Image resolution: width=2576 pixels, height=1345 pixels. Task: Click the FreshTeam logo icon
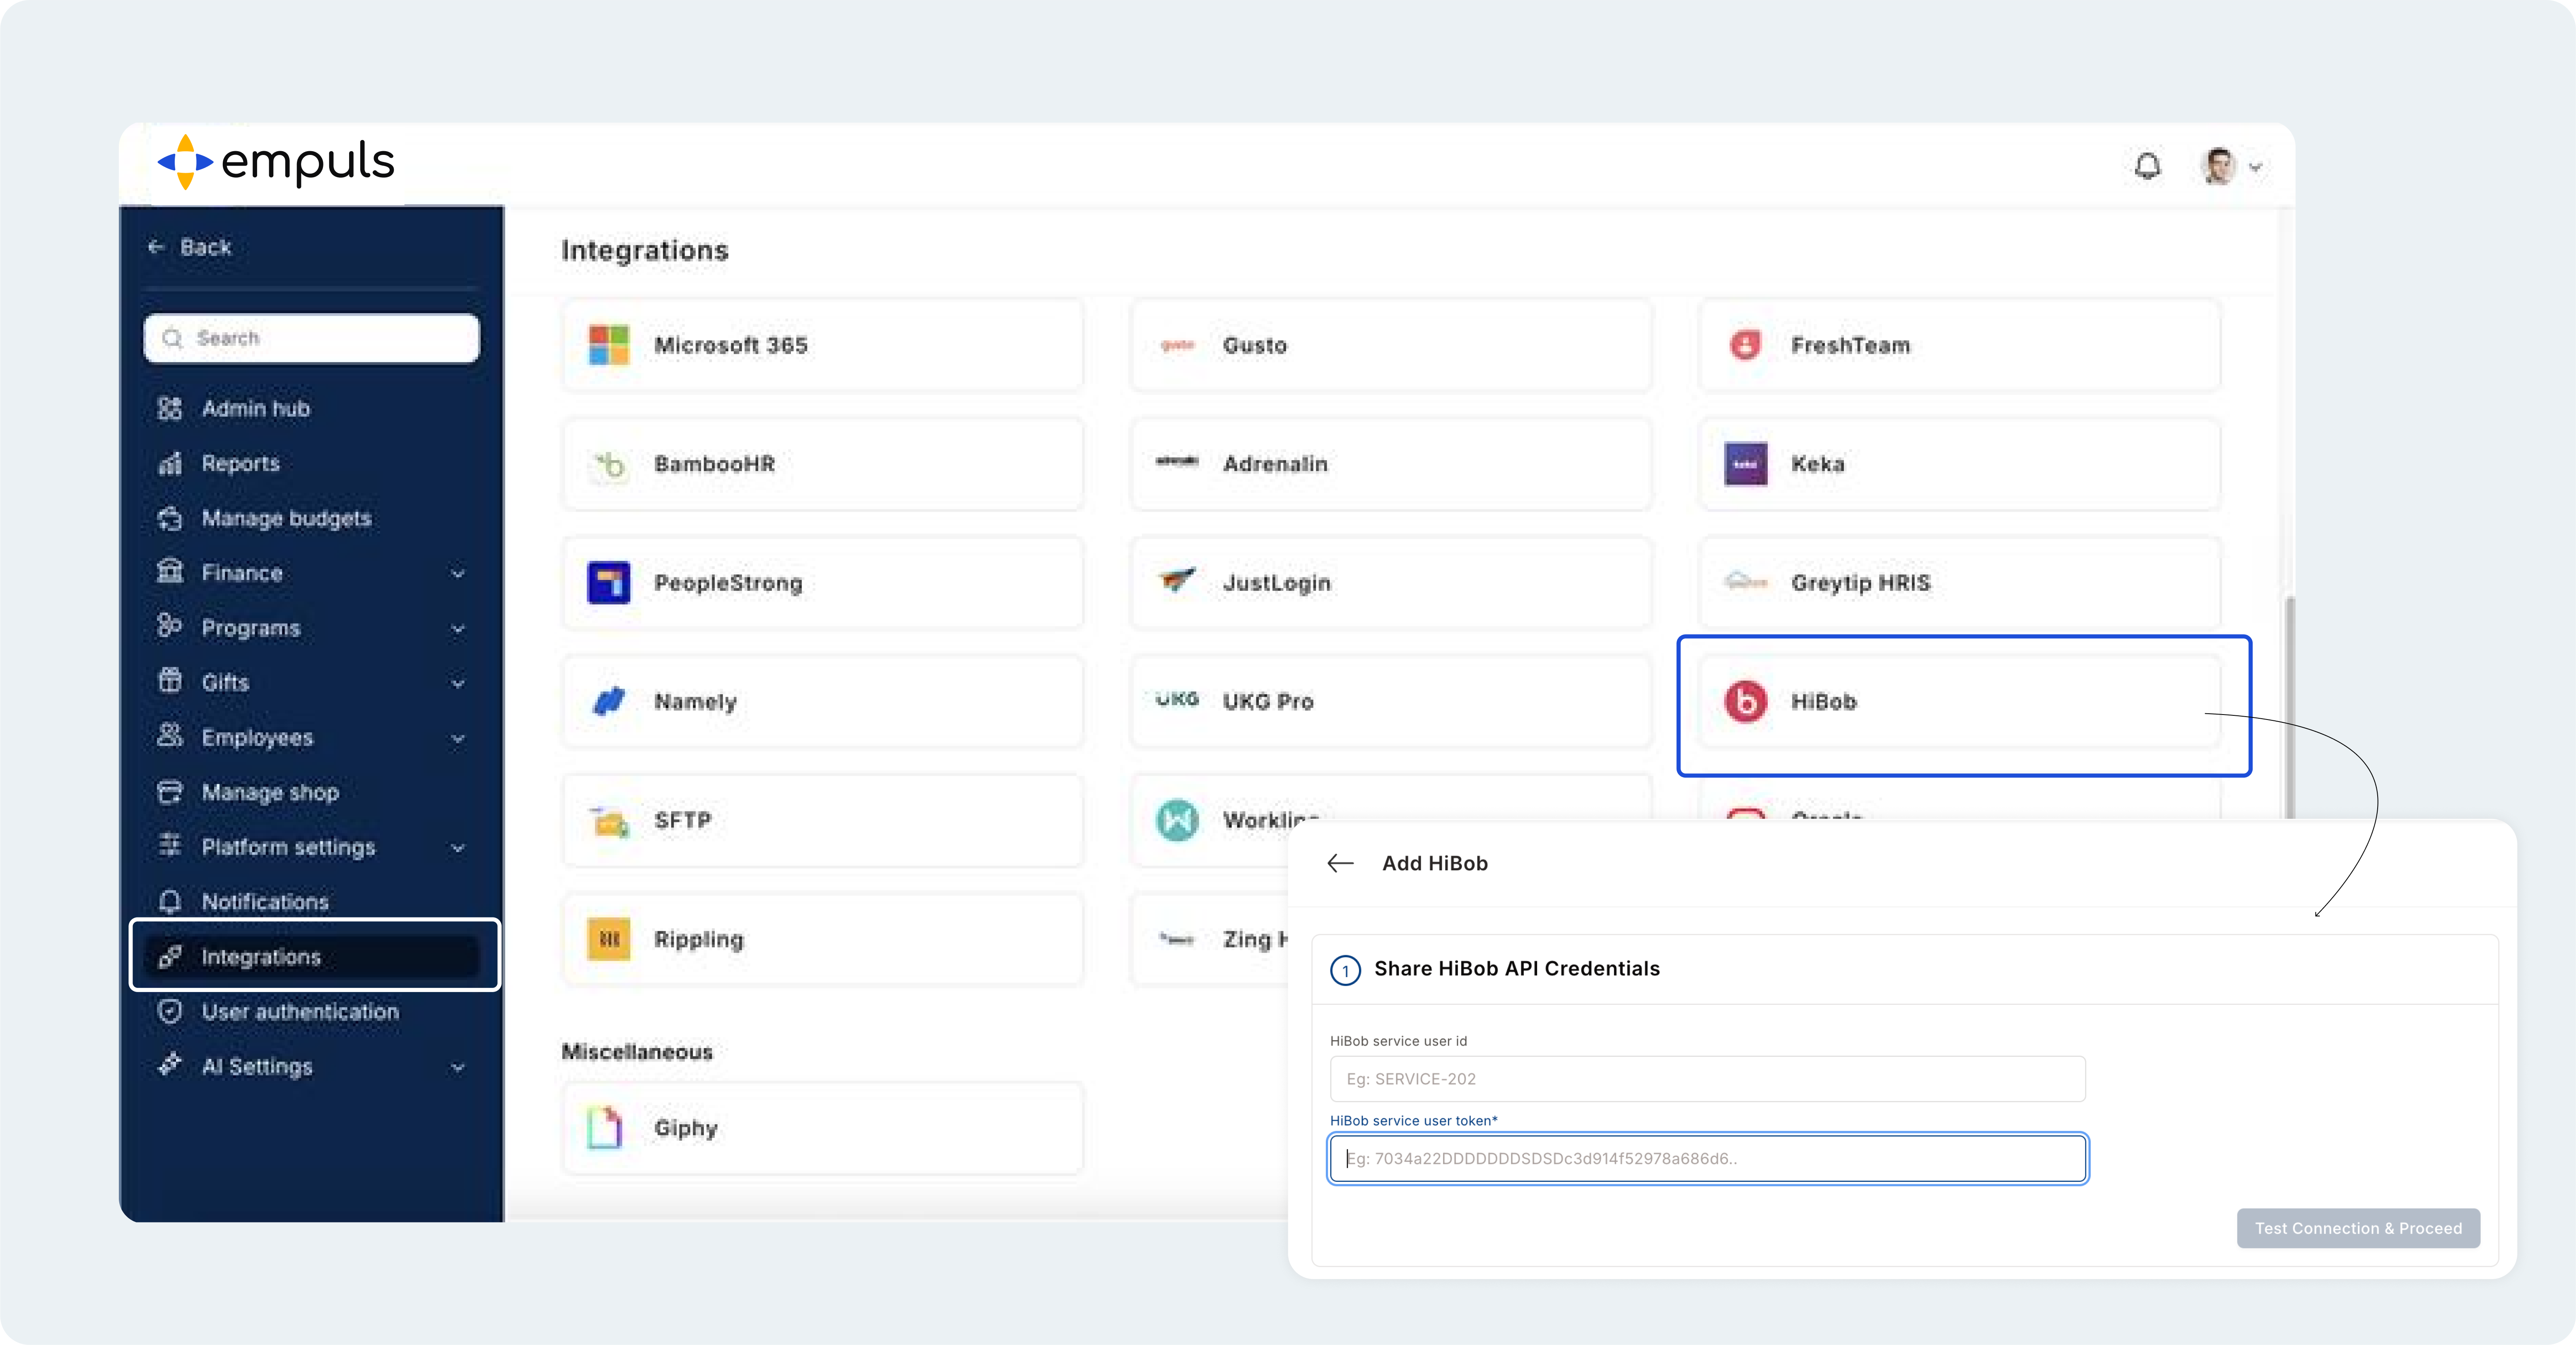coord(1745,345)
